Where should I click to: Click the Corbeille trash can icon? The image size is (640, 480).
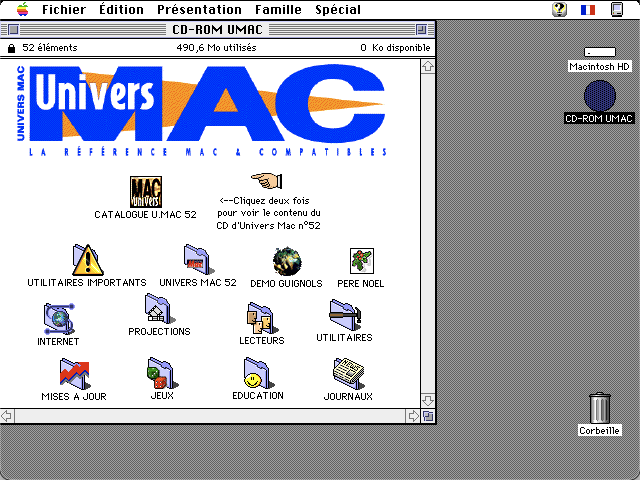click(x=600, y=407)
